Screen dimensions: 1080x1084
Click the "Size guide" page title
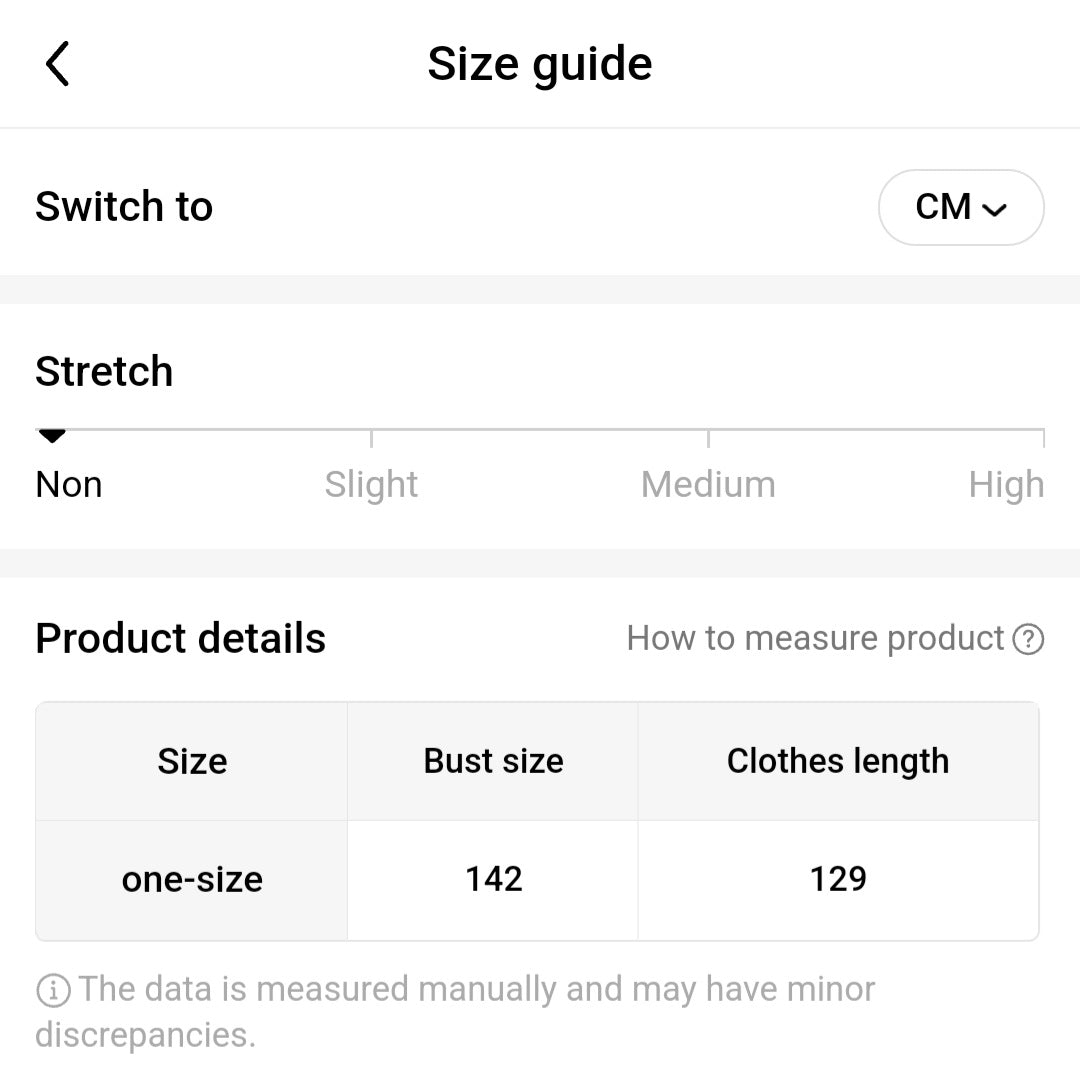pyautogui.click(x=540, y=64)
